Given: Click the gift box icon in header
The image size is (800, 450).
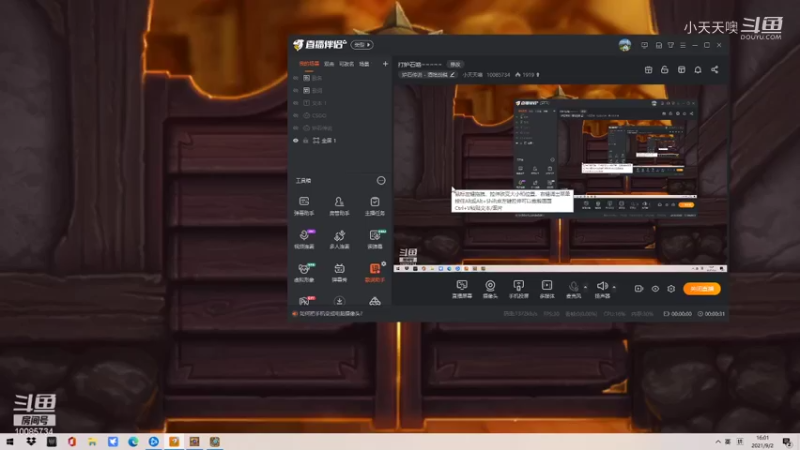Looking at the screenshot, I should tap(648, 70).
